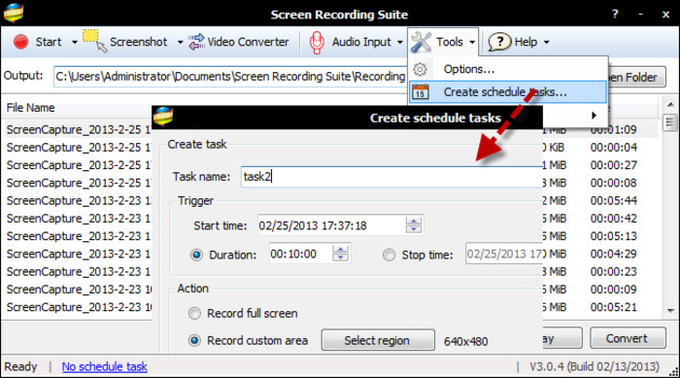This screenshot has width=680, height=378.
Task: Click the Help question bubble icon
Action: pos(500,42)
